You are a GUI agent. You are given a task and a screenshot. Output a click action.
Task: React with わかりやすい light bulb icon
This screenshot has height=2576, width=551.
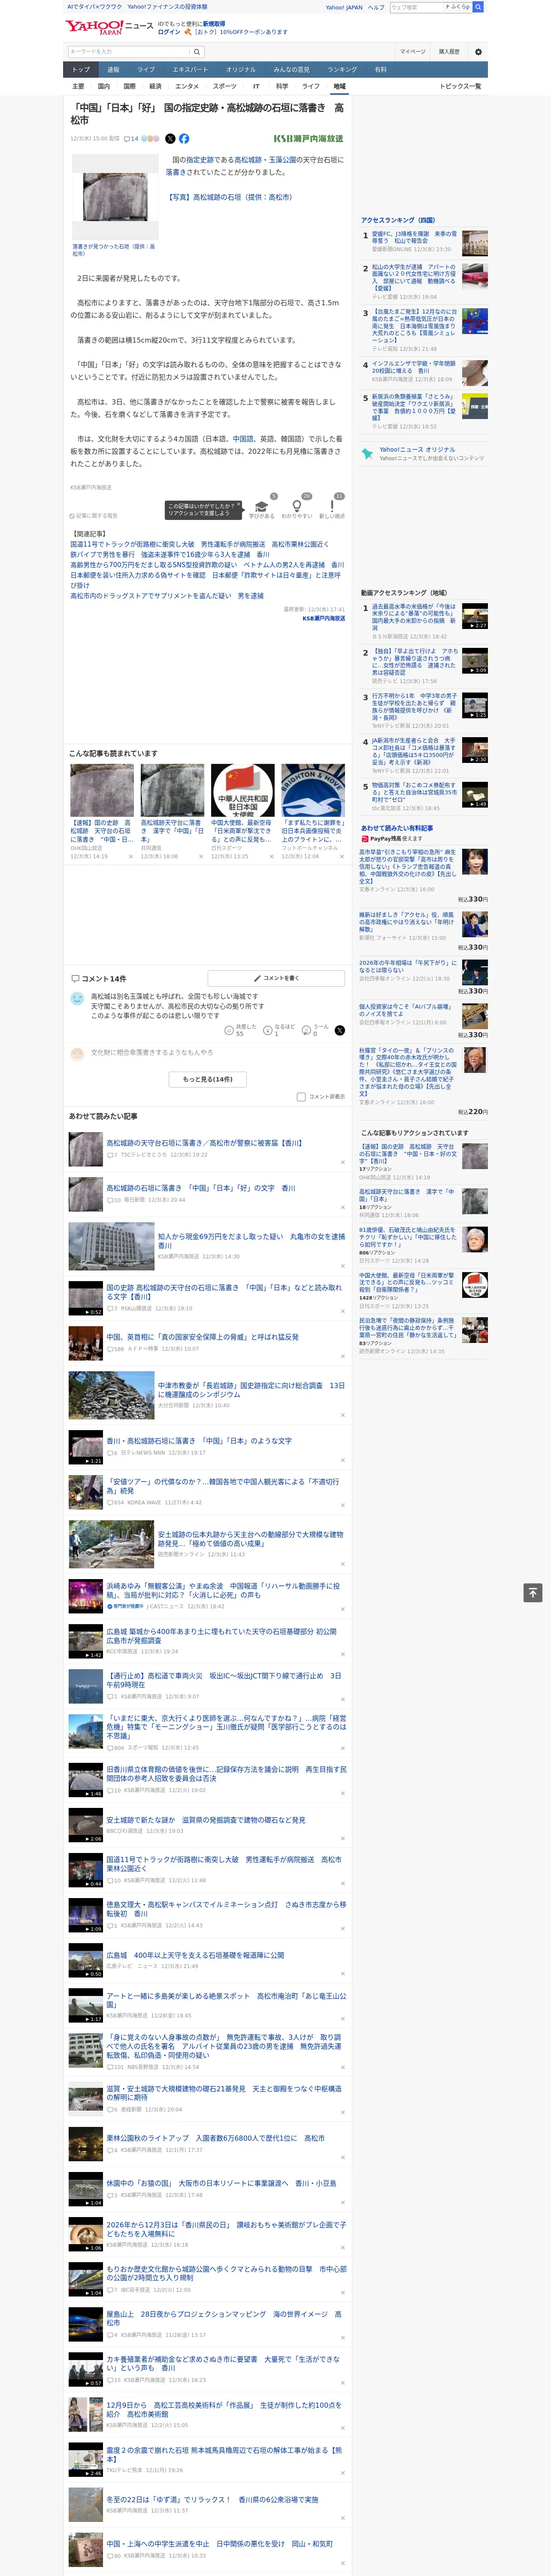[297, 506]
